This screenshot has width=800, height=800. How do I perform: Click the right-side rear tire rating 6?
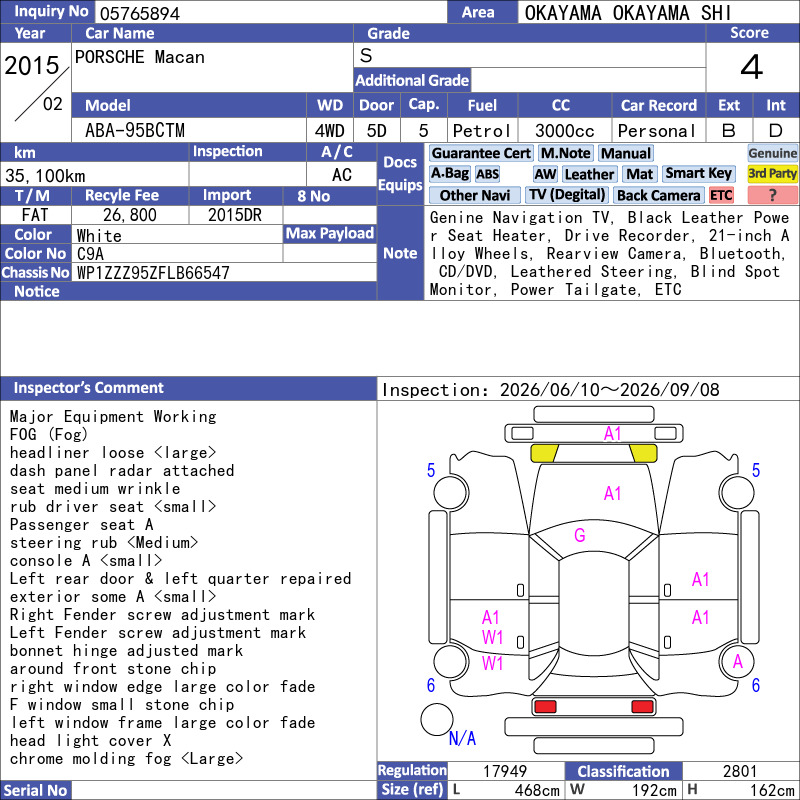pos(756,685)
